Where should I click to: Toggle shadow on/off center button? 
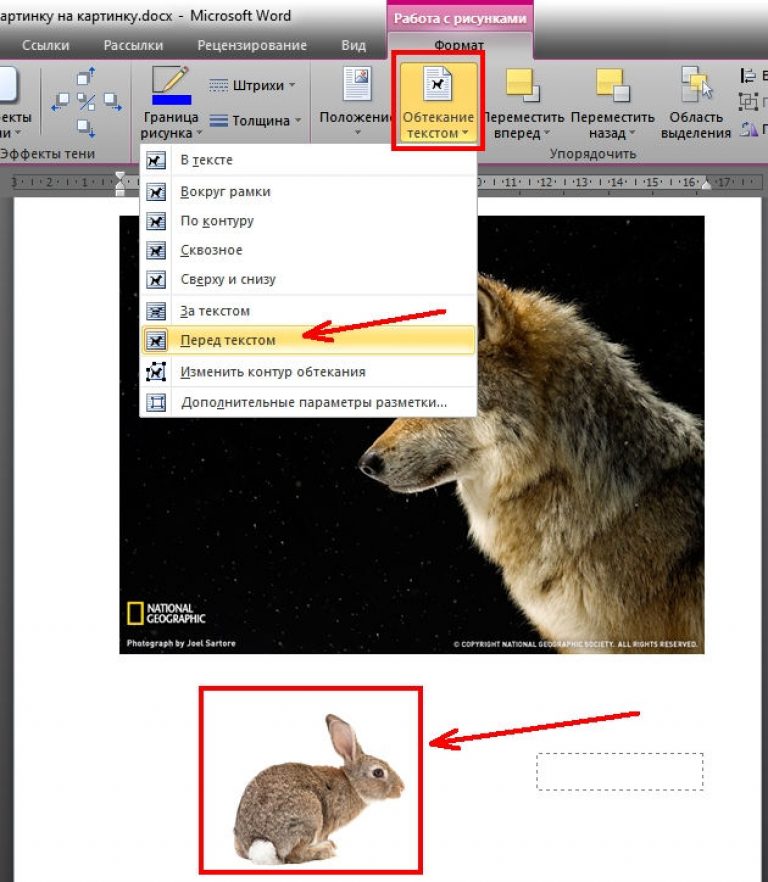[86, 102]
